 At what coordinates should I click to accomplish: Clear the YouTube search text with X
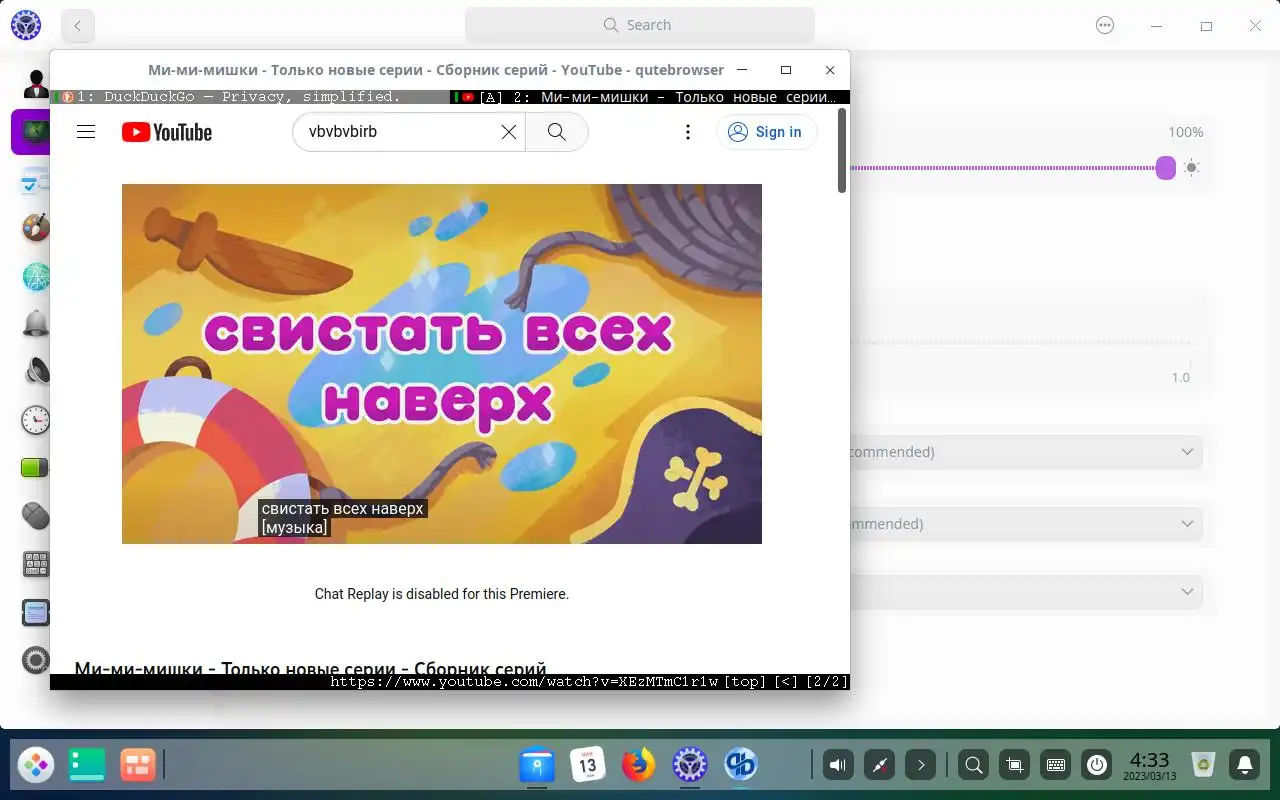[509, 132]
